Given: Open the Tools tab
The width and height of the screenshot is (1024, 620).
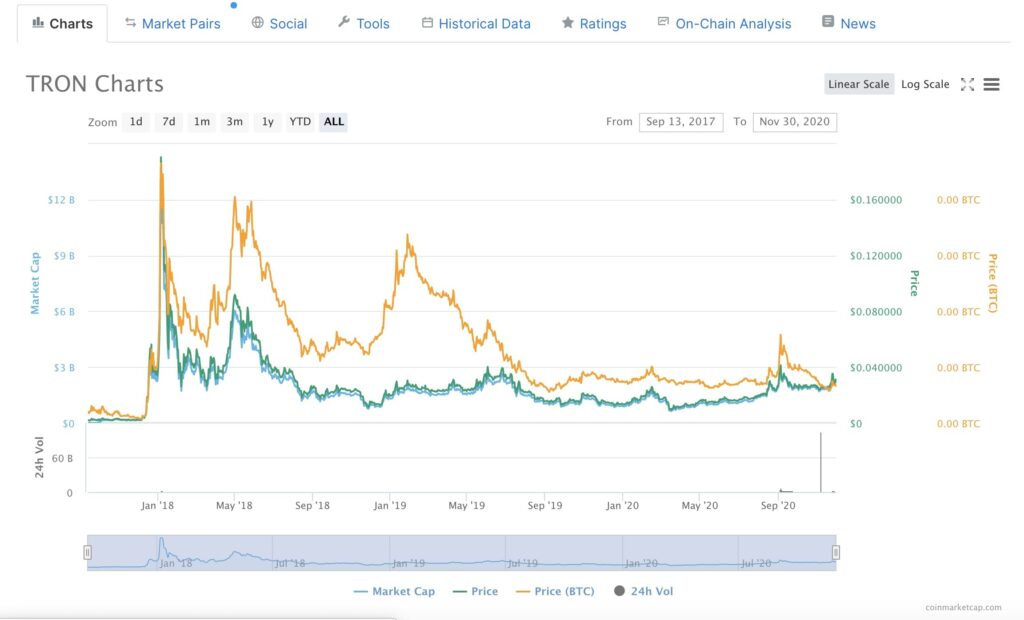Looking at the screenshot, I should [364, 24].
